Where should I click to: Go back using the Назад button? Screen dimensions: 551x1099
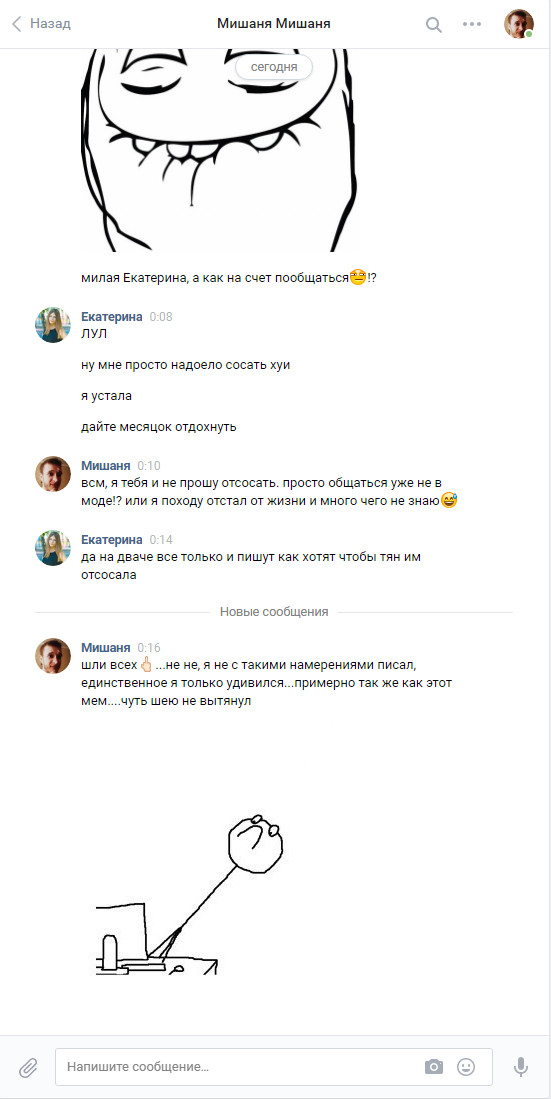tap(41, 24)
